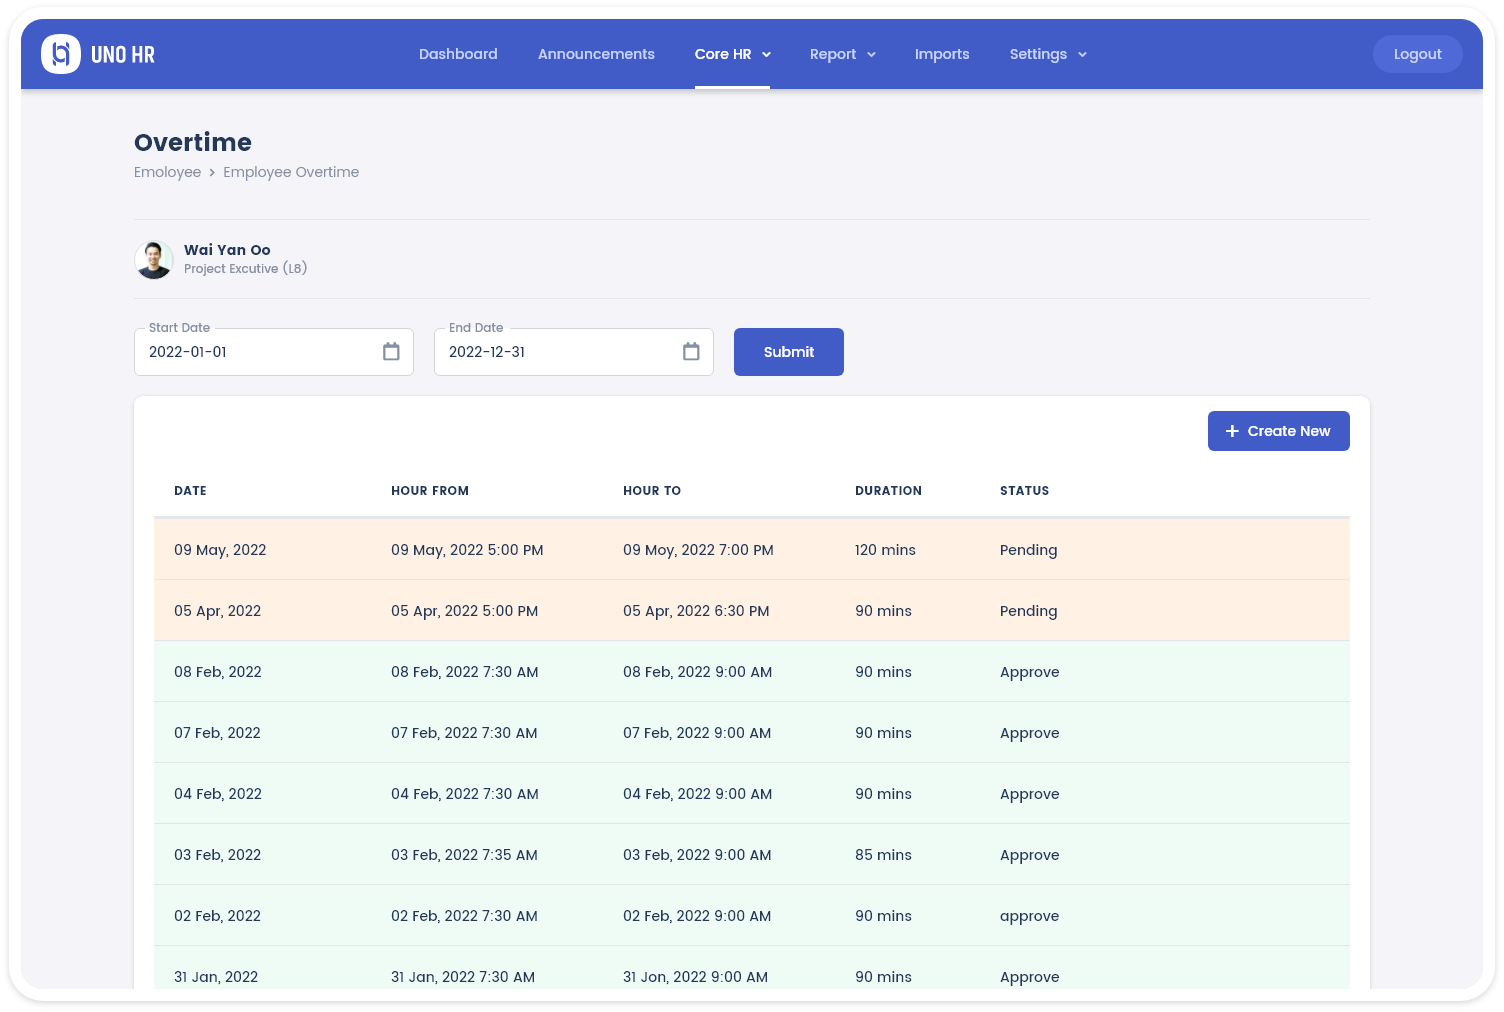The height and width of the screenshot is (1012, 1504).
Task: Sort by the Duration column header
Action: point(888,491)
